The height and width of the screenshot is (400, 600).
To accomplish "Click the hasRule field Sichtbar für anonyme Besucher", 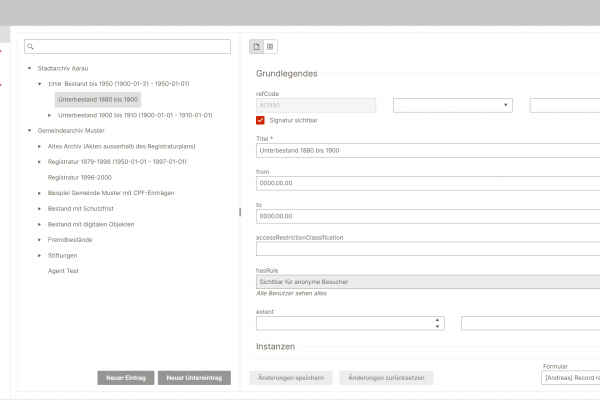I will coord(428,282).
